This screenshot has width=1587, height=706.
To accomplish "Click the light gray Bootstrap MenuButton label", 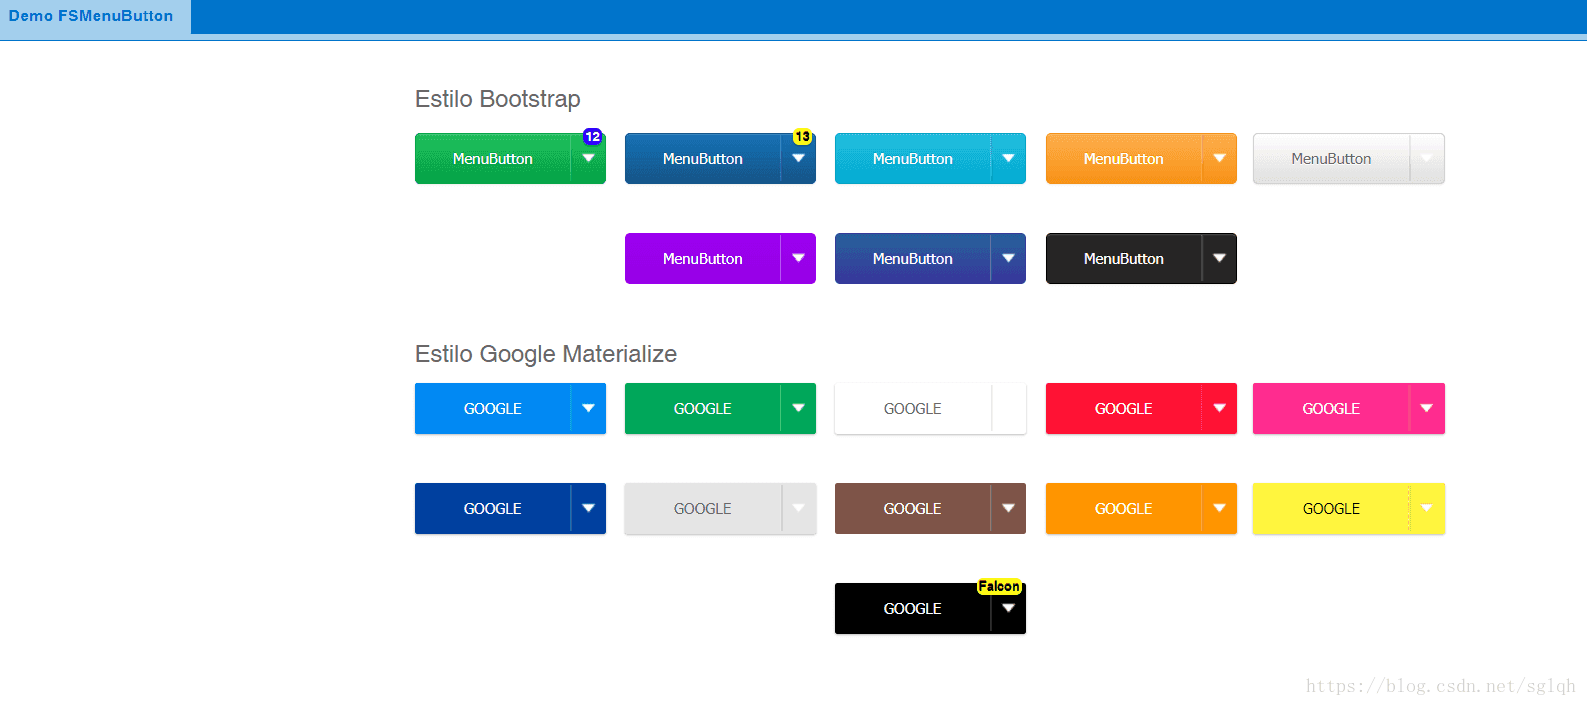I will [1331, 159].
